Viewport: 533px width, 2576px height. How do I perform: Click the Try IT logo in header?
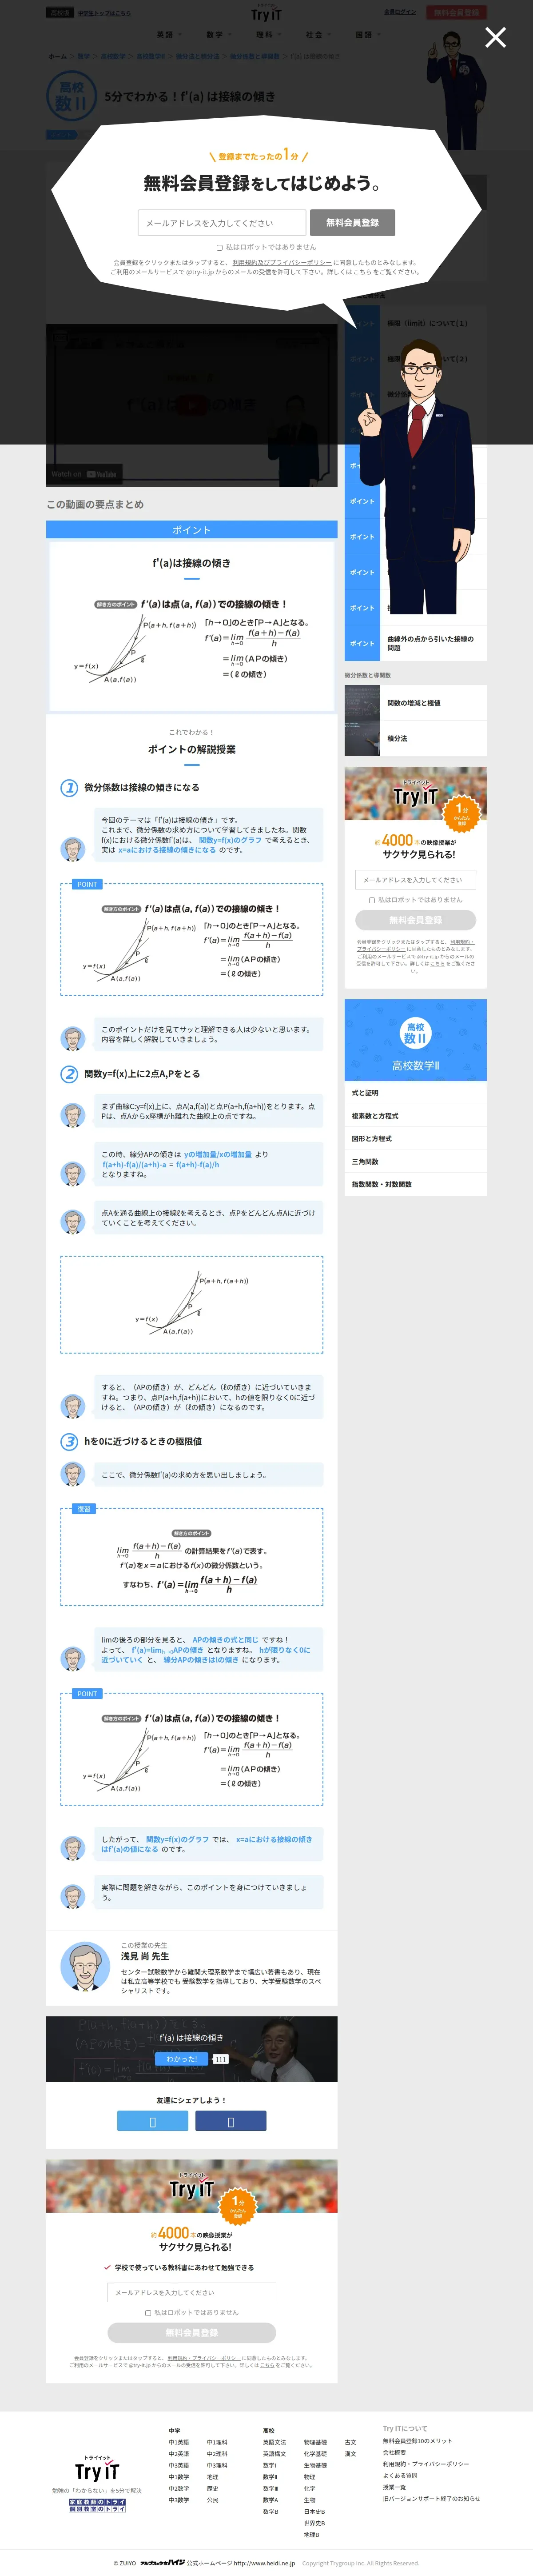pos(266,14)
